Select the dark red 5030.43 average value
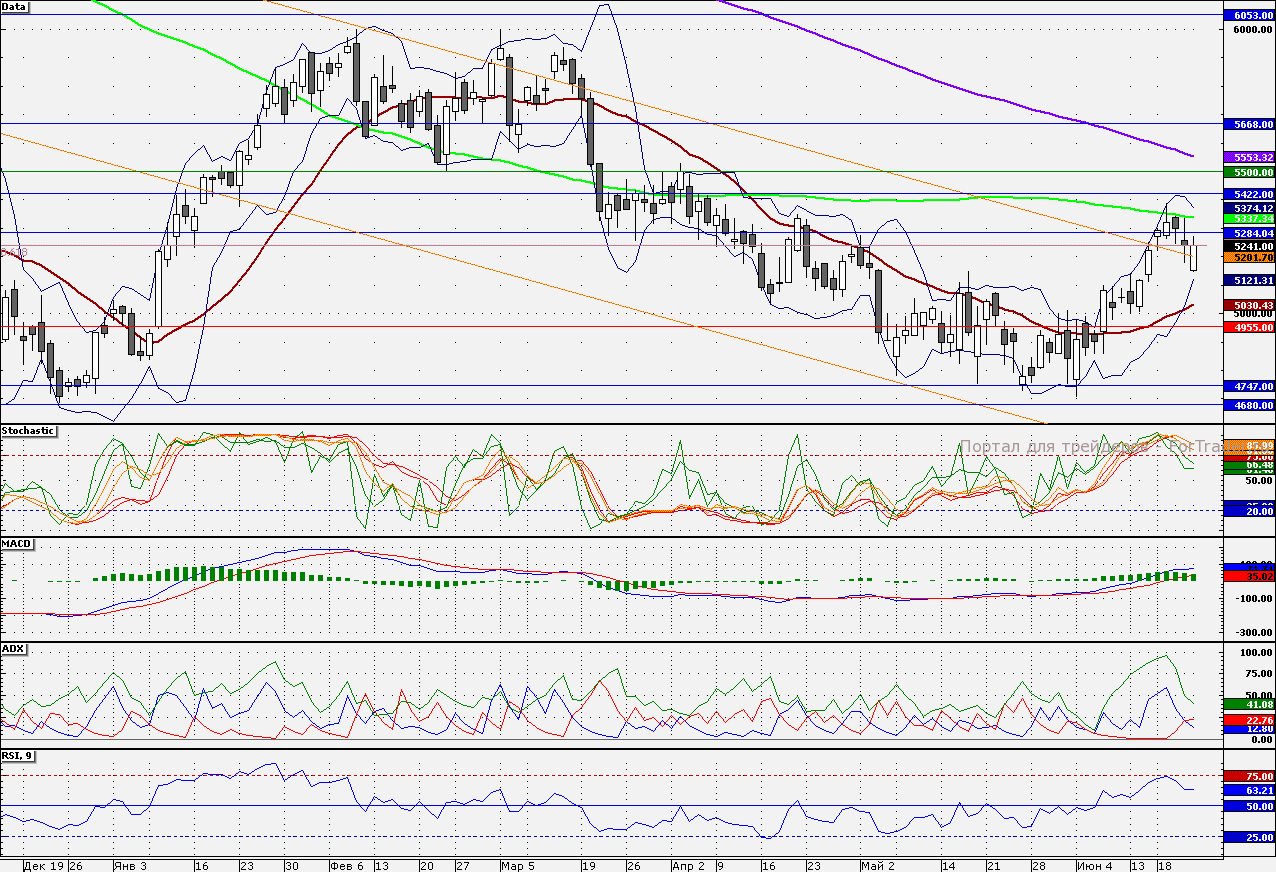 (x=1249, y=306)
